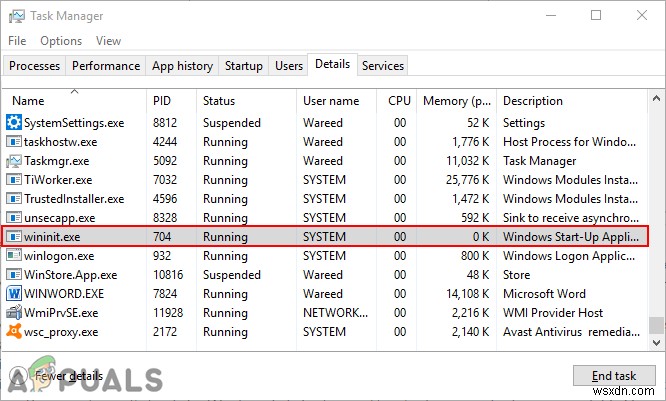Select the Details tab
666x401 pixels.
333,64
